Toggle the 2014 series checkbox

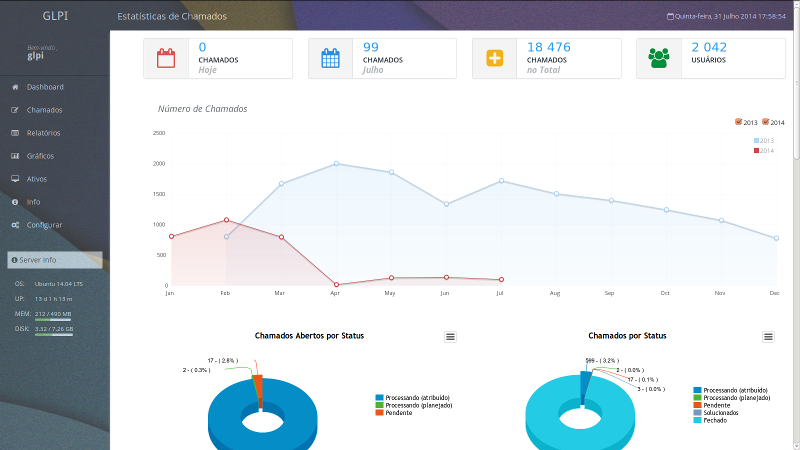766,122
